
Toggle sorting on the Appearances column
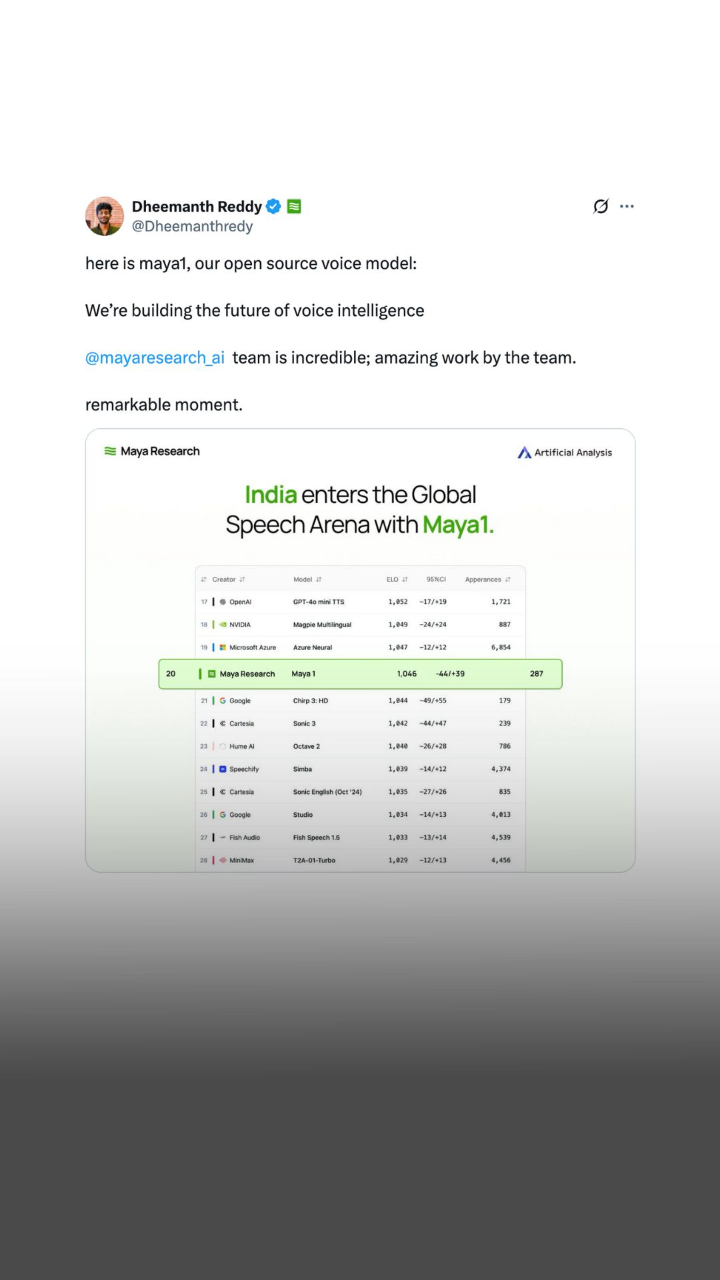click(x=508, y=578)
